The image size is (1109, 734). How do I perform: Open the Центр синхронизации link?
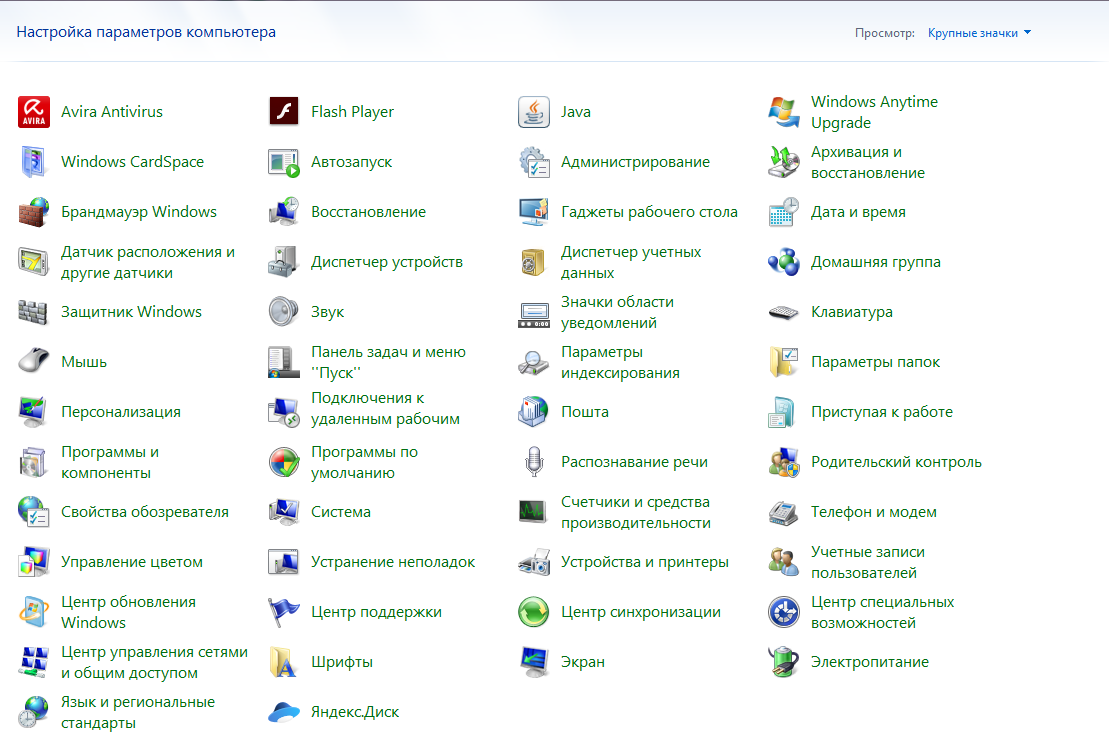point(641,612)
